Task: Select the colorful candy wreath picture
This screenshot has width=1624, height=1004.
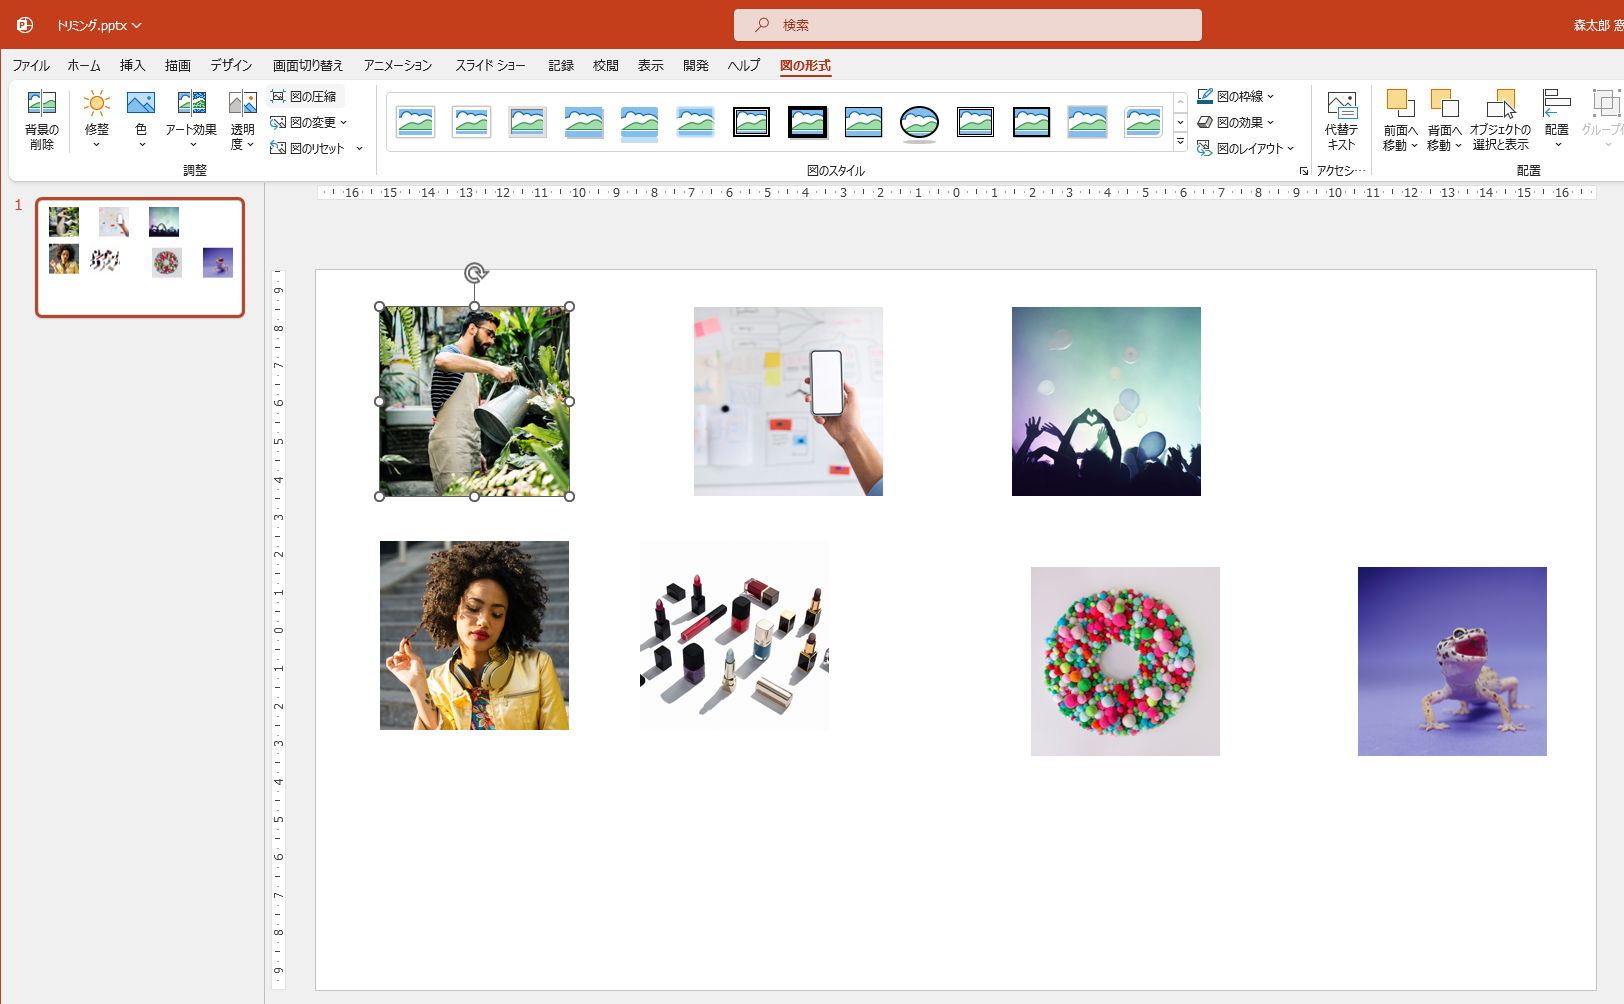Action: pyautogui.click(x=1125, y=661)
